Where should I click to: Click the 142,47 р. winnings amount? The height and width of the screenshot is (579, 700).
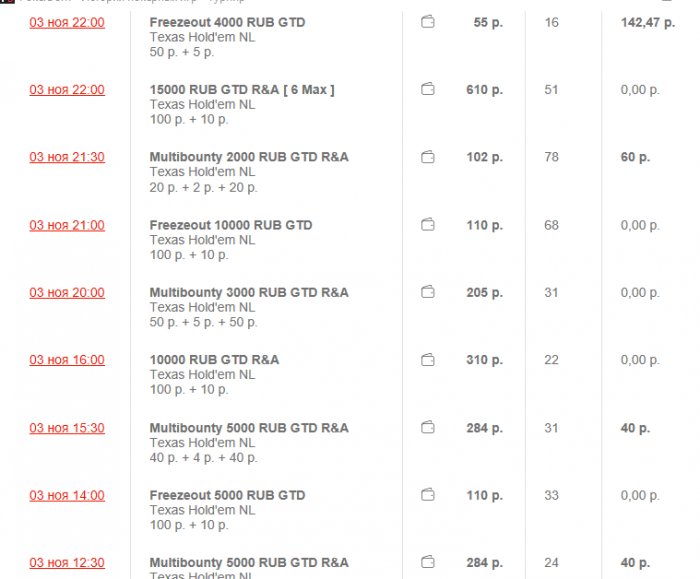click(x=648, y=22)
